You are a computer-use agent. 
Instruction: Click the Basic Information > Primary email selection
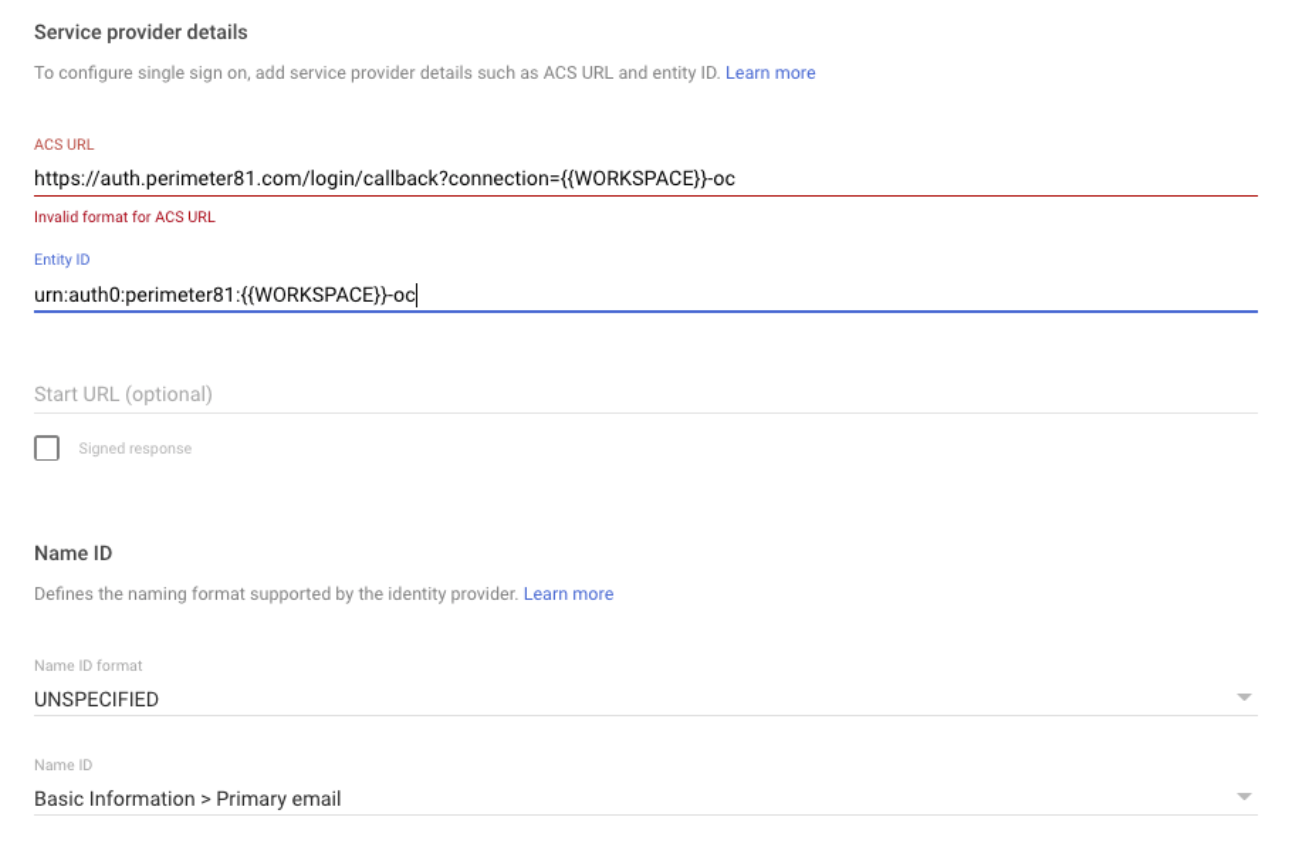coord(188,799)
